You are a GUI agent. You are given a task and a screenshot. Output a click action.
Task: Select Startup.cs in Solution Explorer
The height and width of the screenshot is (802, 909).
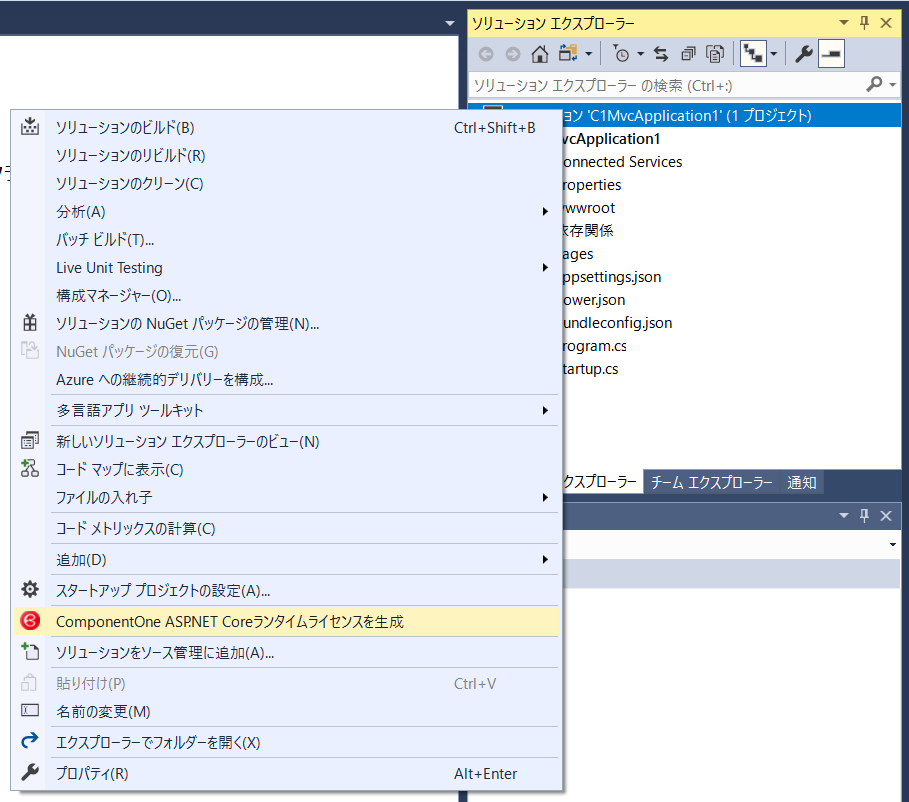coord(590,369)
